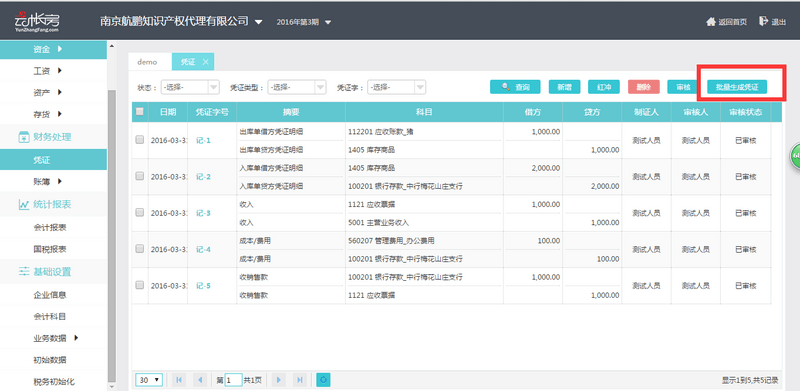
Task: Open voucher link 记-4
Action: click(203, 250)
